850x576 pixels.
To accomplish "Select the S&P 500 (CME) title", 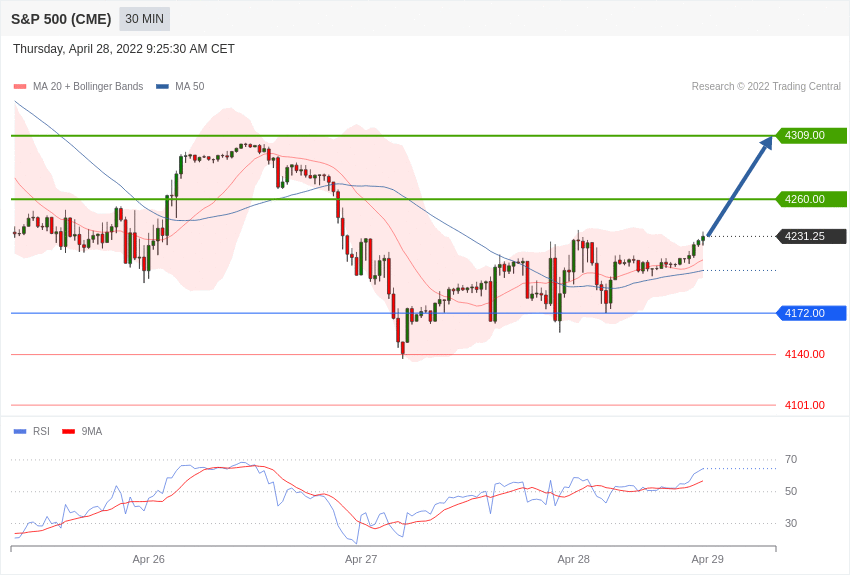I will [x=61, y=20].
